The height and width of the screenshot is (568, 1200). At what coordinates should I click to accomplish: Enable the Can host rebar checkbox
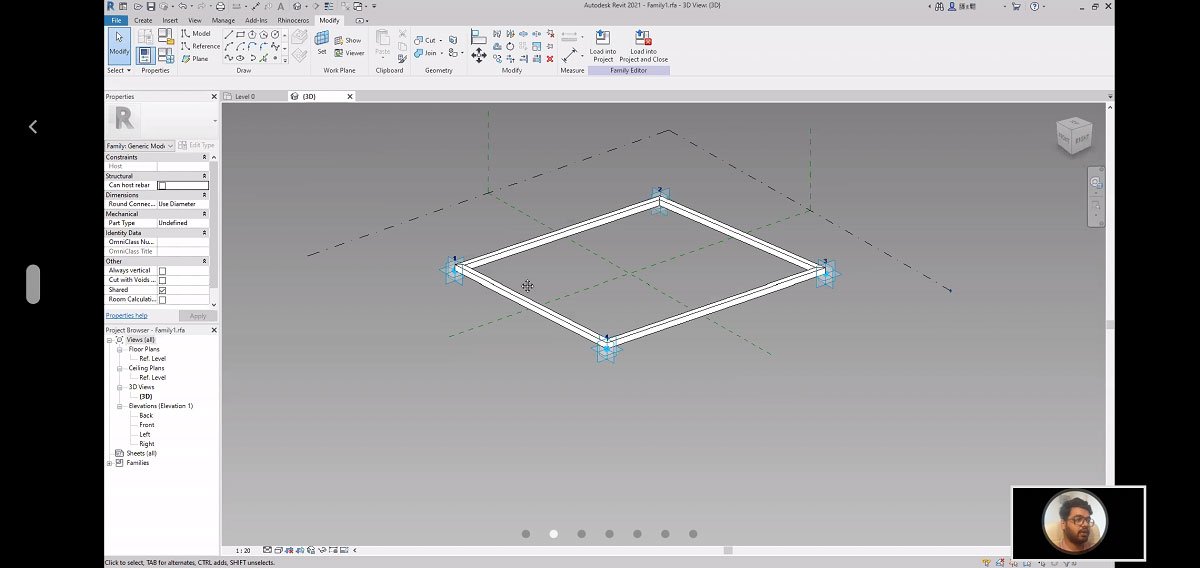162,185
